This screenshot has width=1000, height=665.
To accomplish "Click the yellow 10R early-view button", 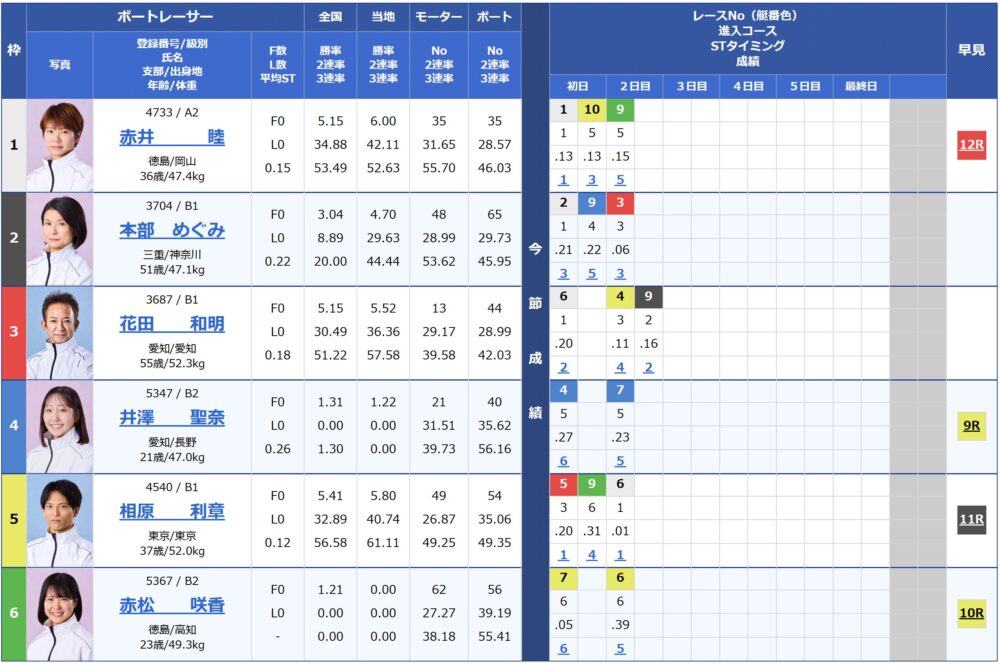I will pyautogui.click(x=971, y=613).
